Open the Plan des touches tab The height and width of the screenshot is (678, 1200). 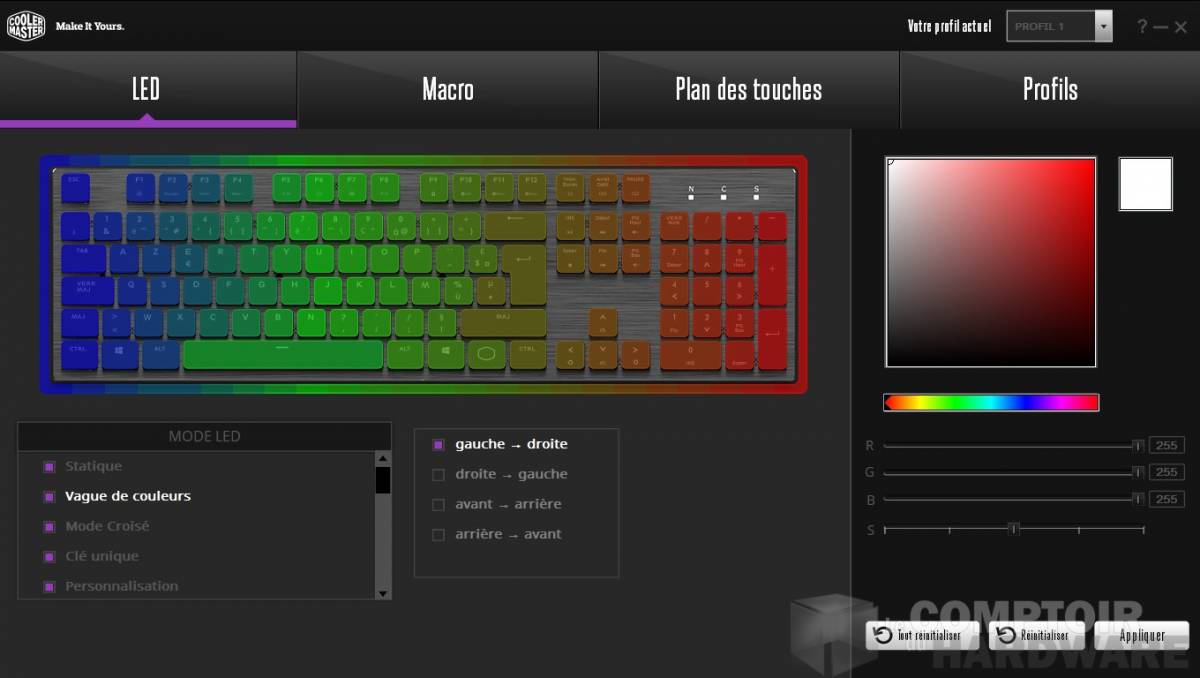748,90
